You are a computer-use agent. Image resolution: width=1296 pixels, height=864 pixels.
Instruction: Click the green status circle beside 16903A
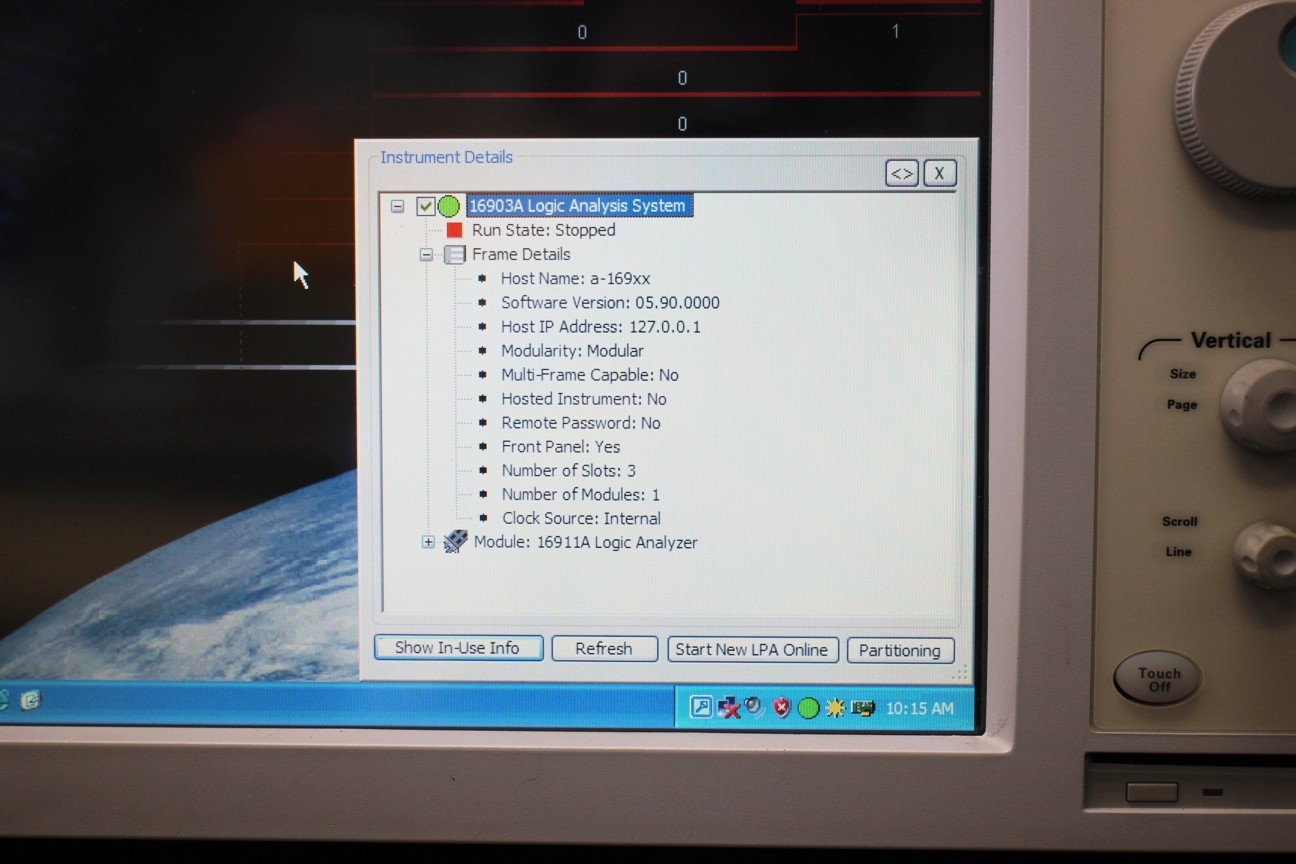pos(448,206)
